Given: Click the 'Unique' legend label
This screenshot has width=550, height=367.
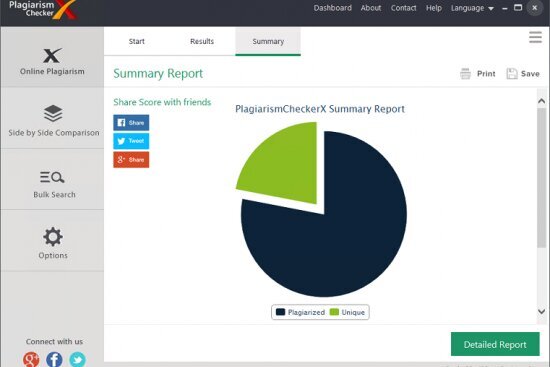Looking at the screenshot, I should coord(353,312).
